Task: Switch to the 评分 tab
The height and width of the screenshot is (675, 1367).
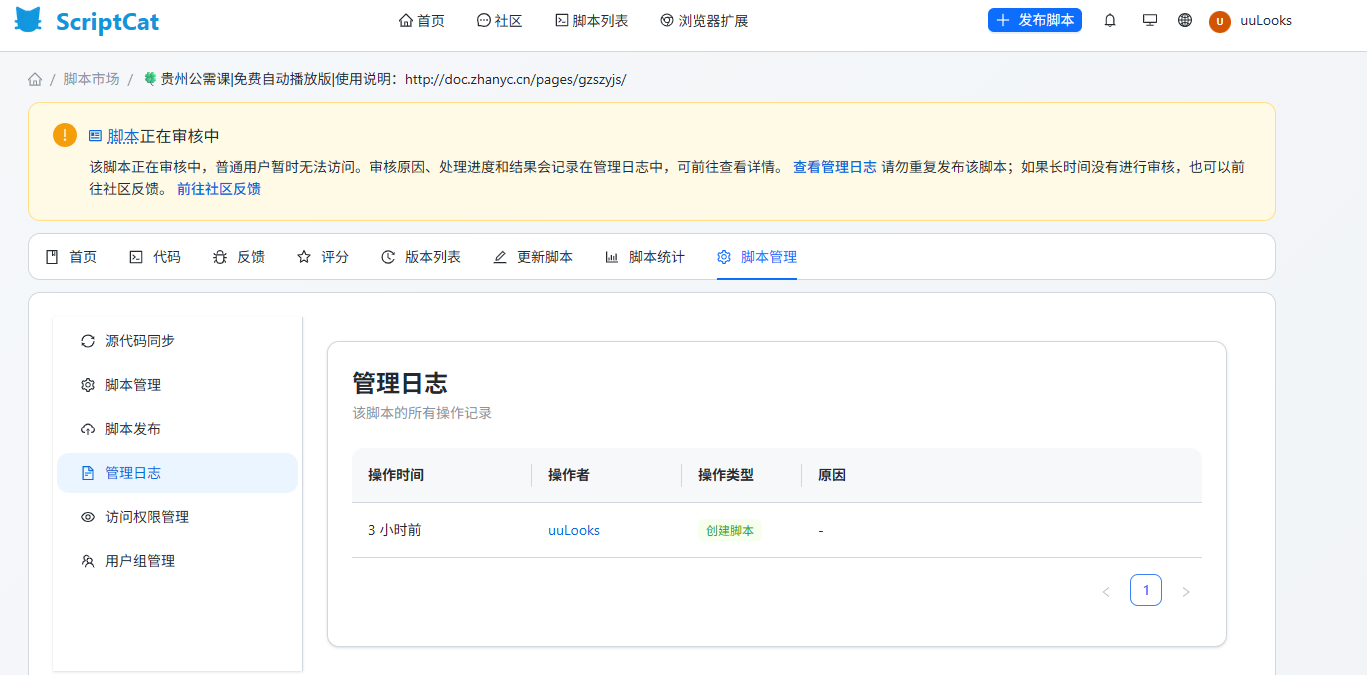Action: pos(323,257)
